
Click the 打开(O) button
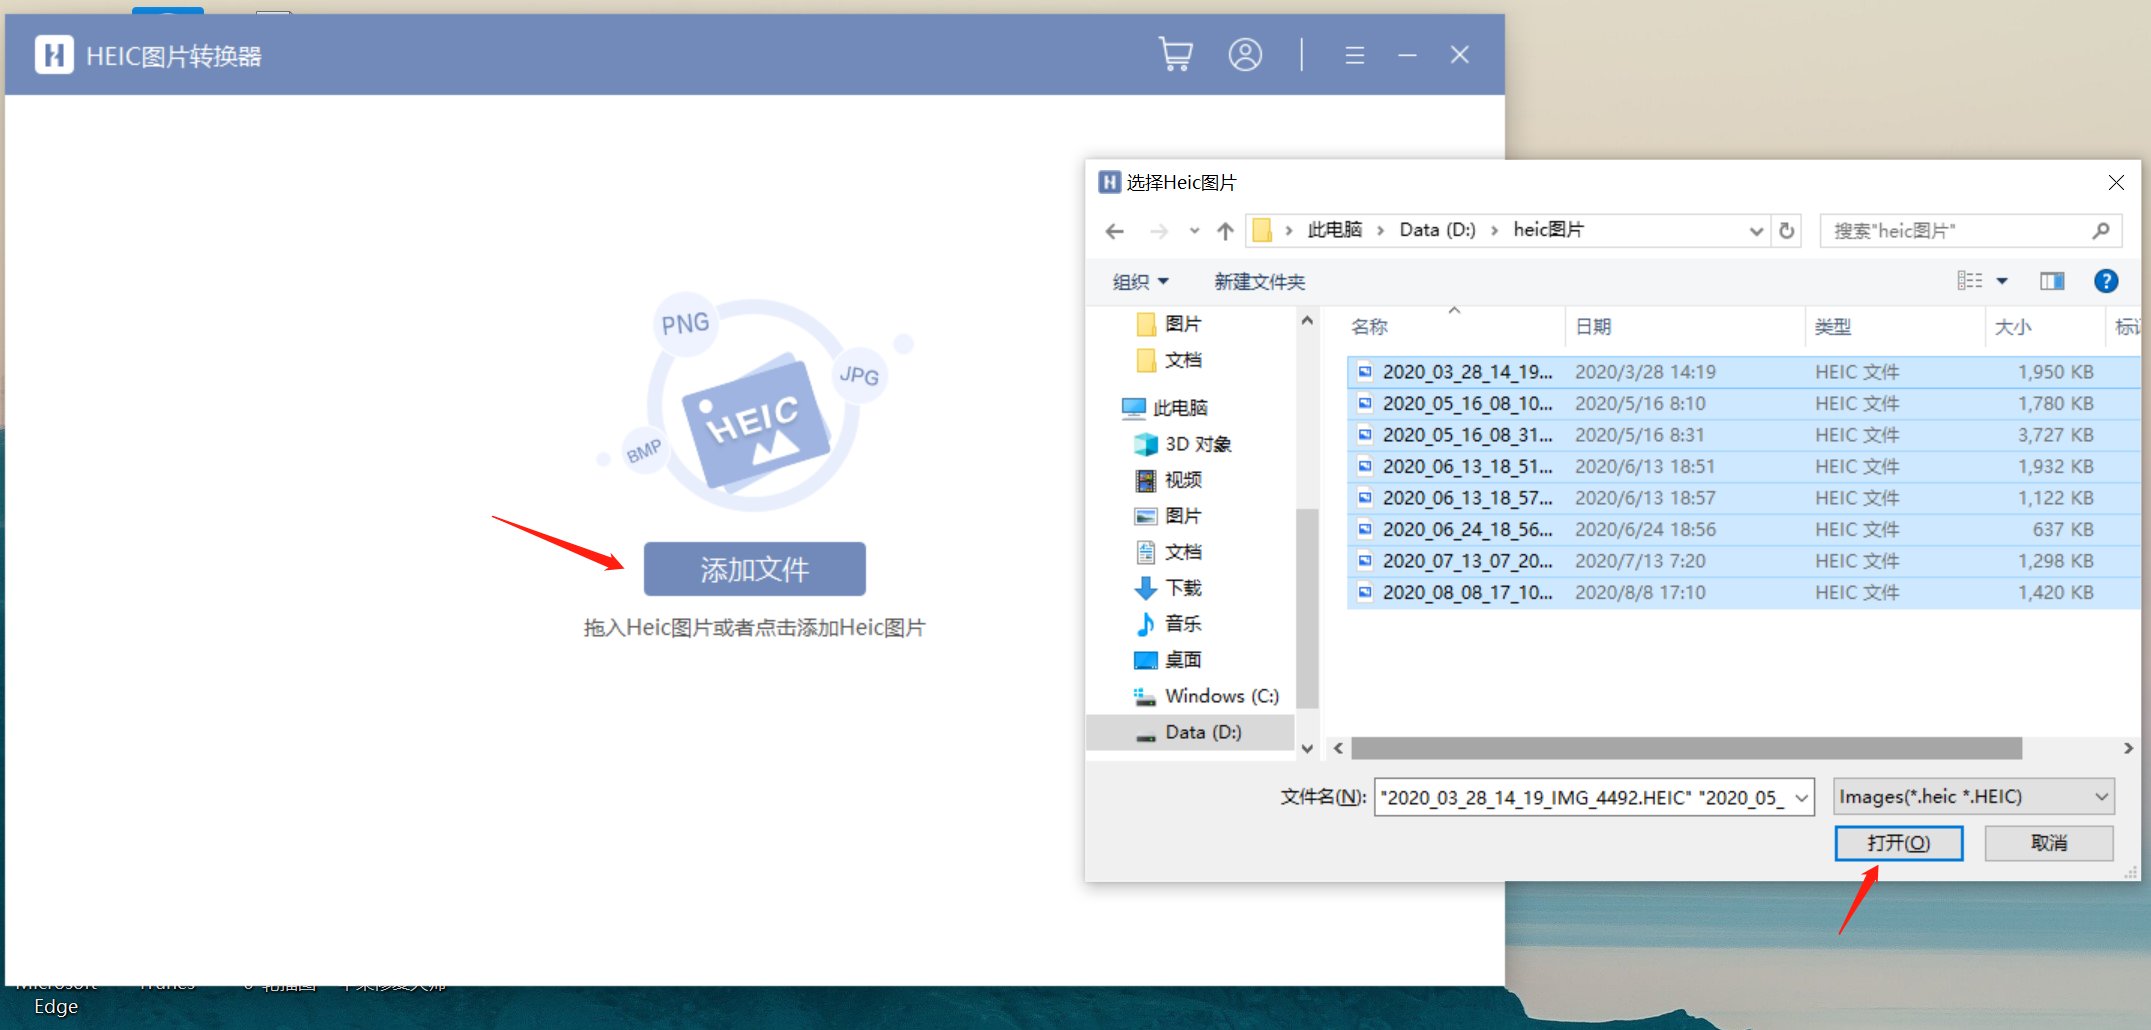click(1898, 843)
